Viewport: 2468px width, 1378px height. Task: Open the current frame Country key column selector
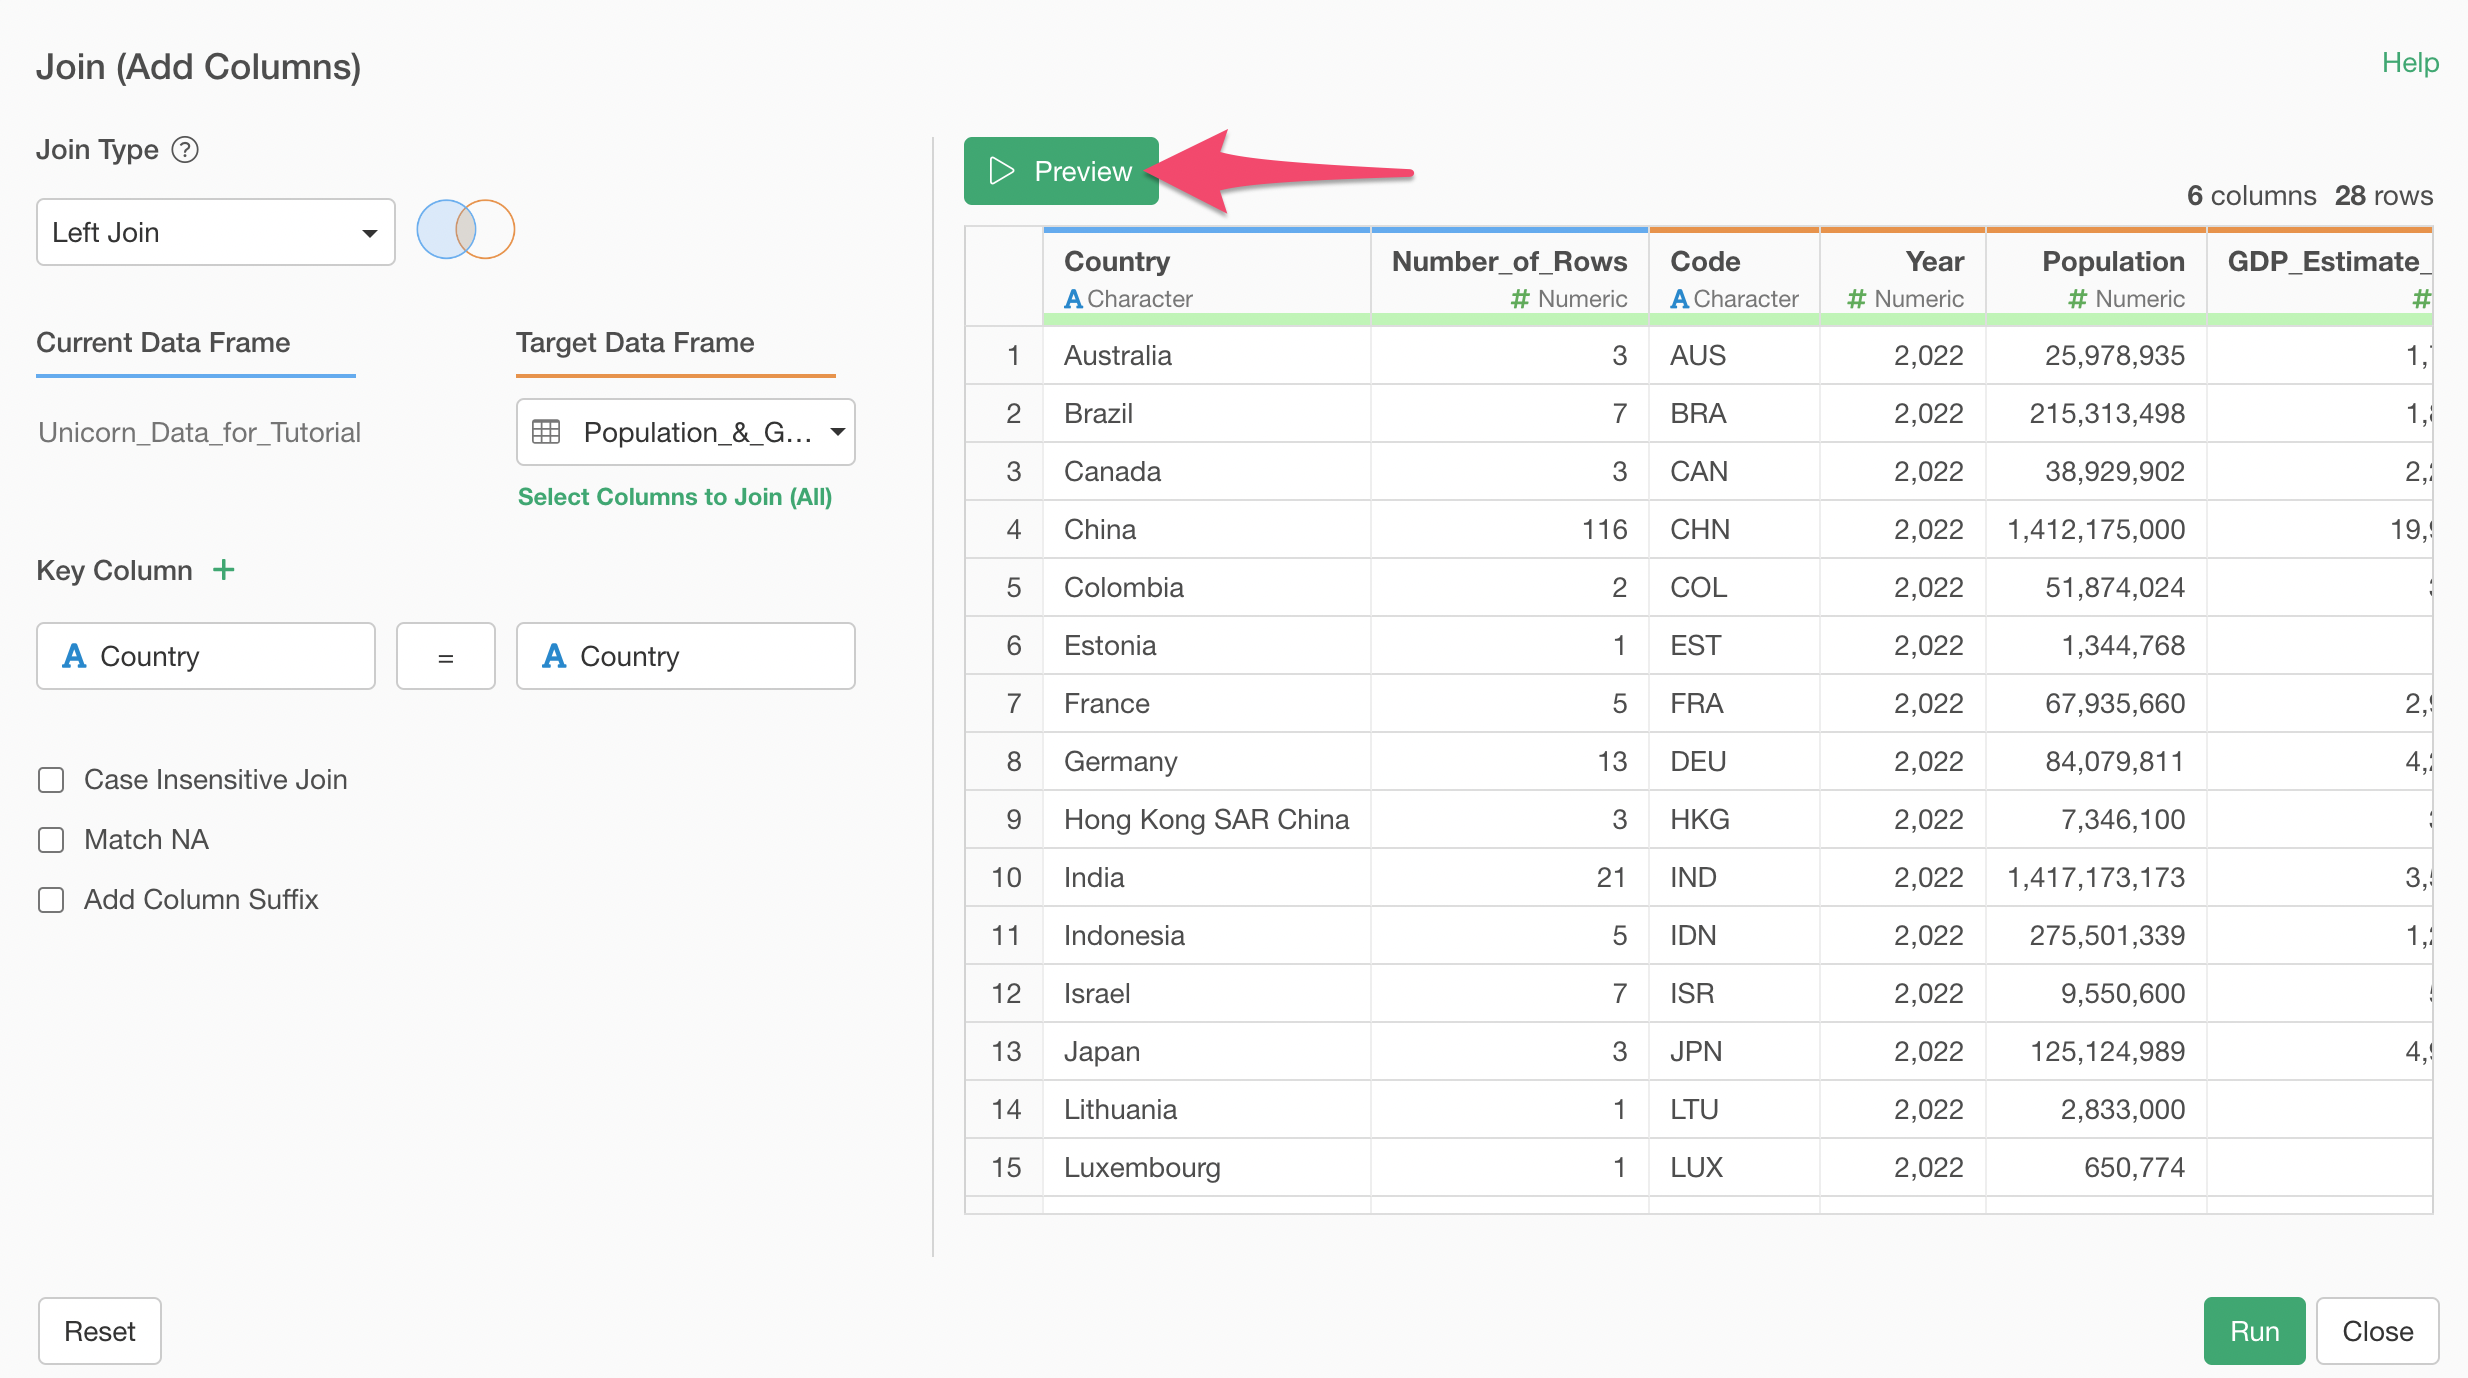[x=206, y=656]
